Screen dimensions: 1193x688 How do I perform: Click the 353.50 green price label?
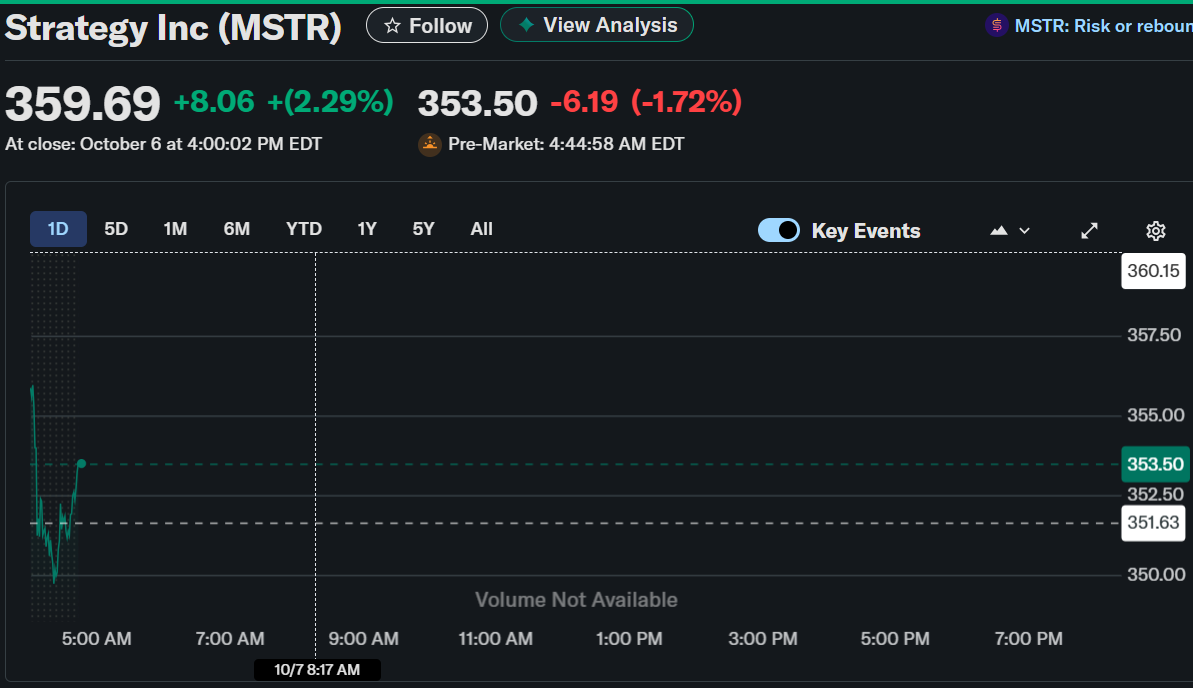pyautogui.click(x=1155, y=464)
